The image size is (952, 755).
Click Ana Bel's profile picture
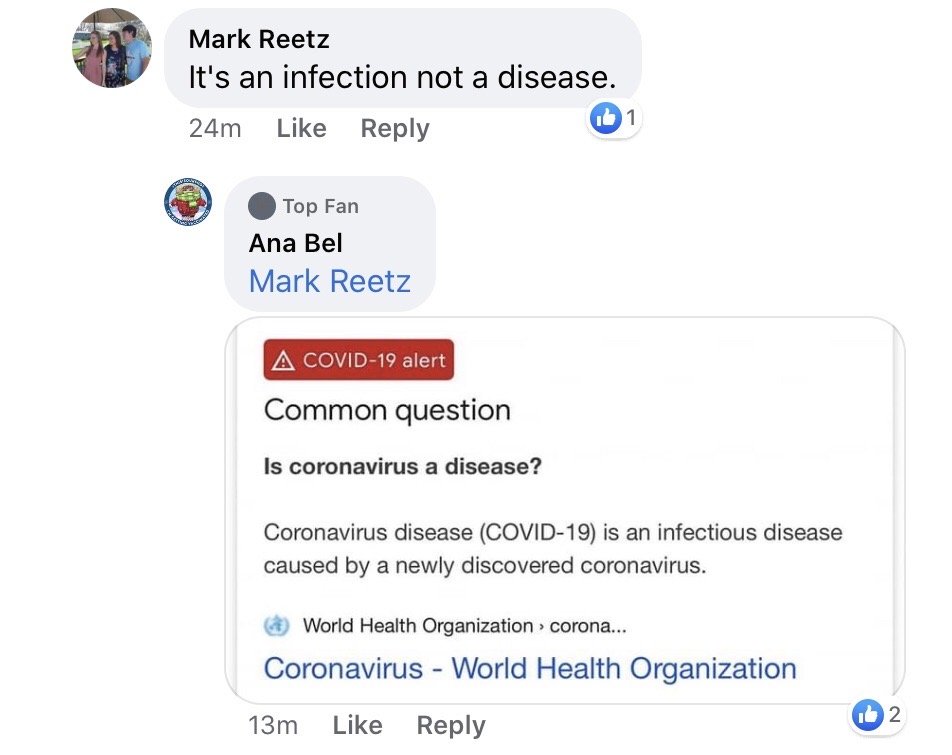coord(188,201)
